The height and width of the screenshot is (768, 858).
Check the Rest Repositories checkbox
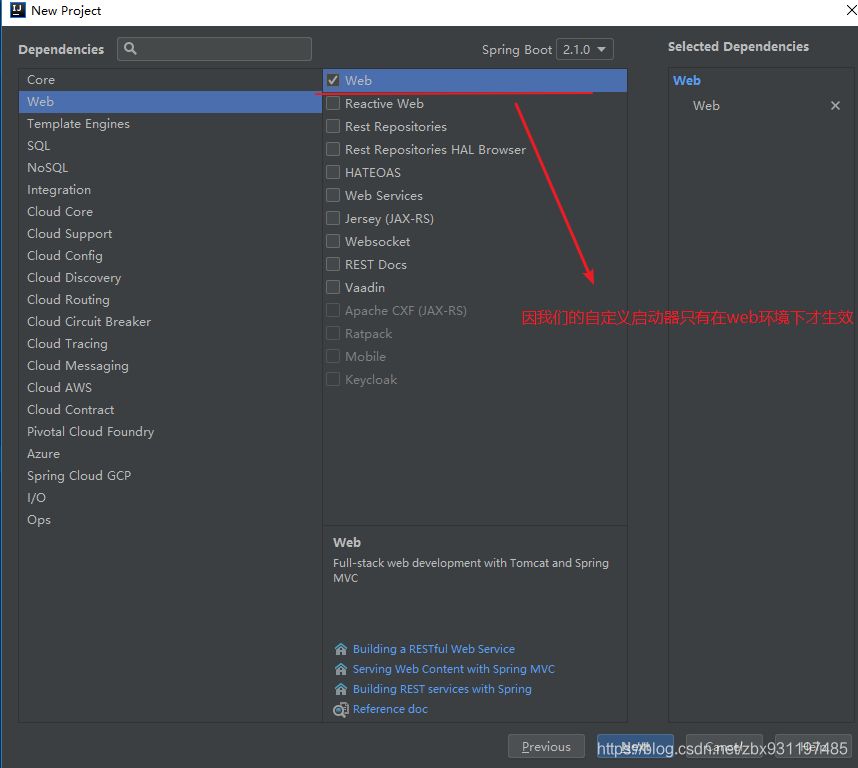[333, 126]
